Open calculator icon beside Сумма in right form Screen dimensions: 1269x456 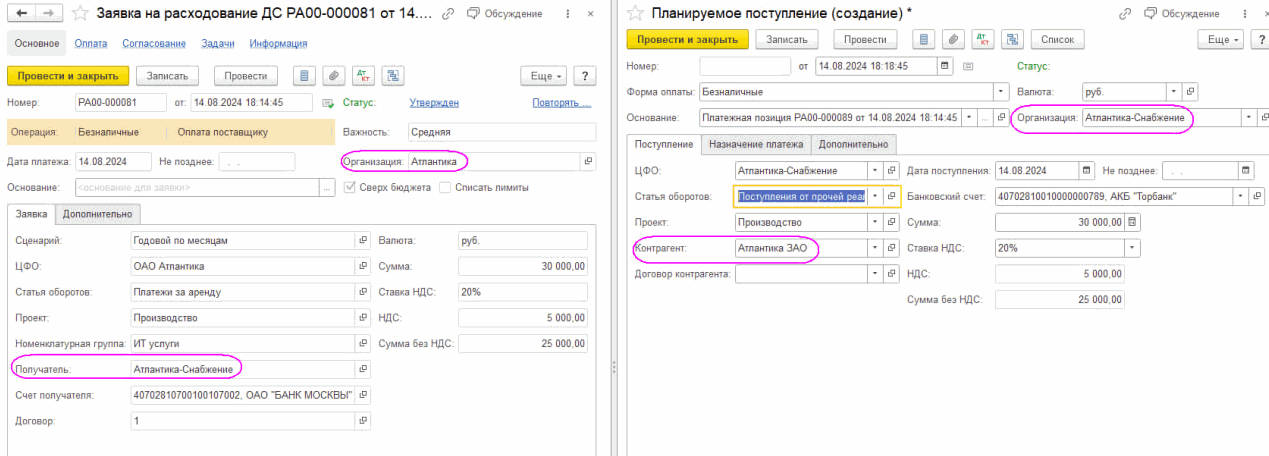pos(1133,222)
